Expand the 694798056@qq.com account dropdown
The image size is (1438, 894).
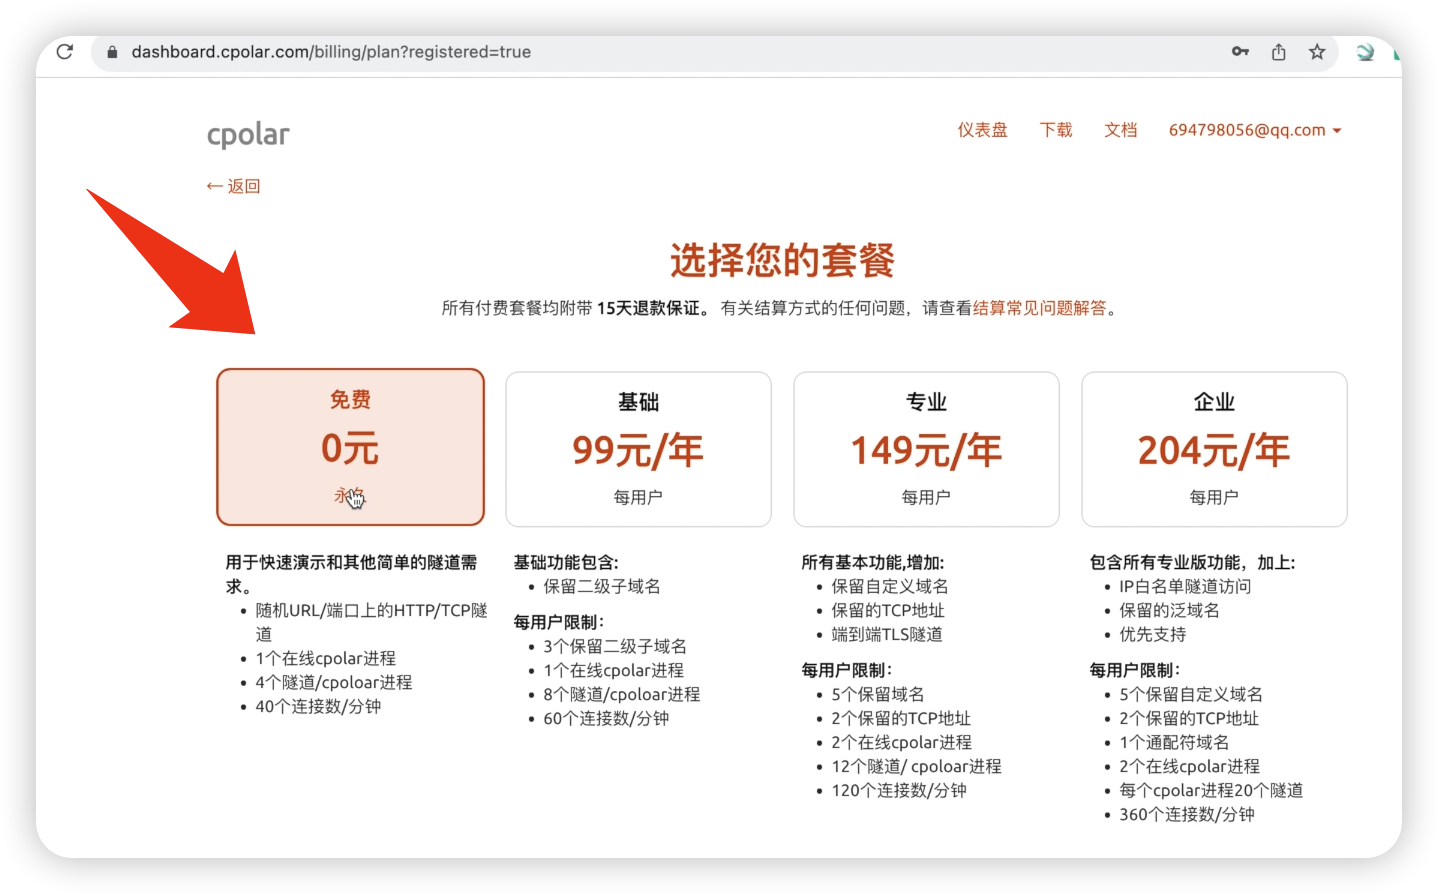(1255, 130)
